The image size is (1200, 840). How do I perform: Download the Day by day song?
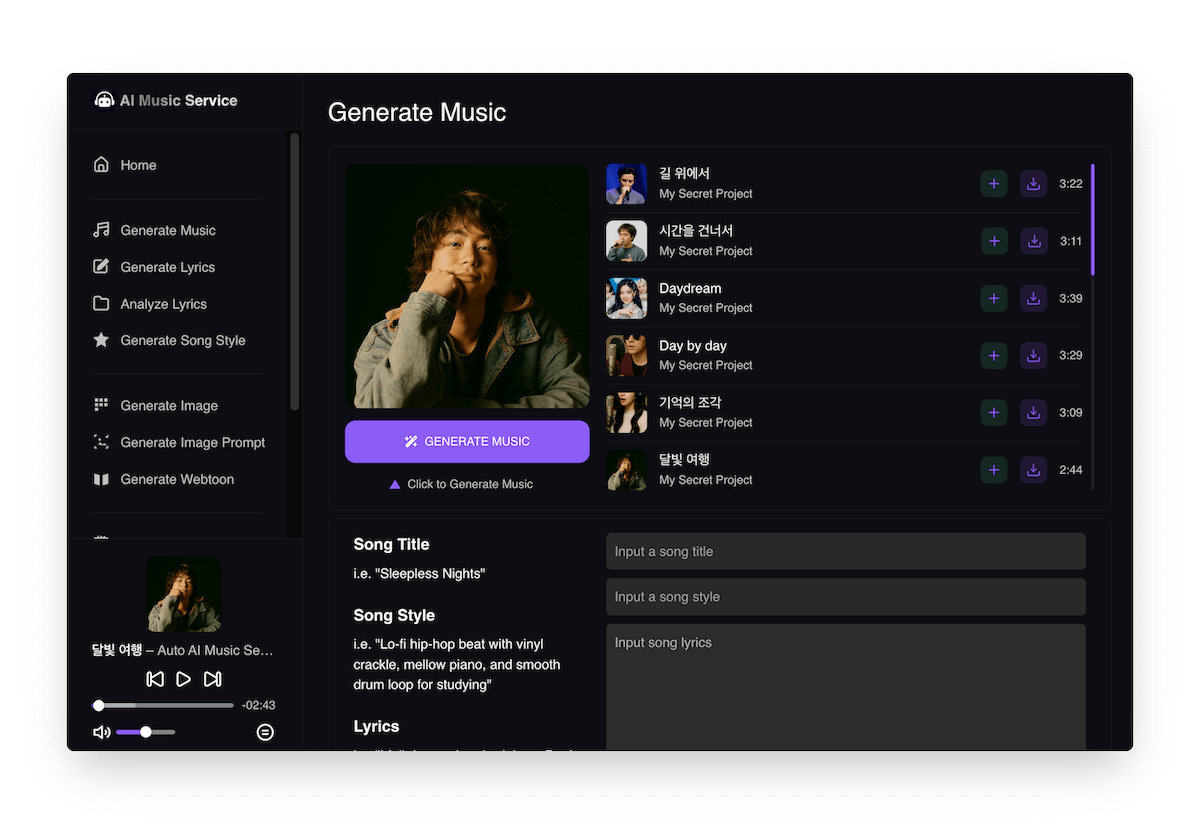tap(1033, 355)
